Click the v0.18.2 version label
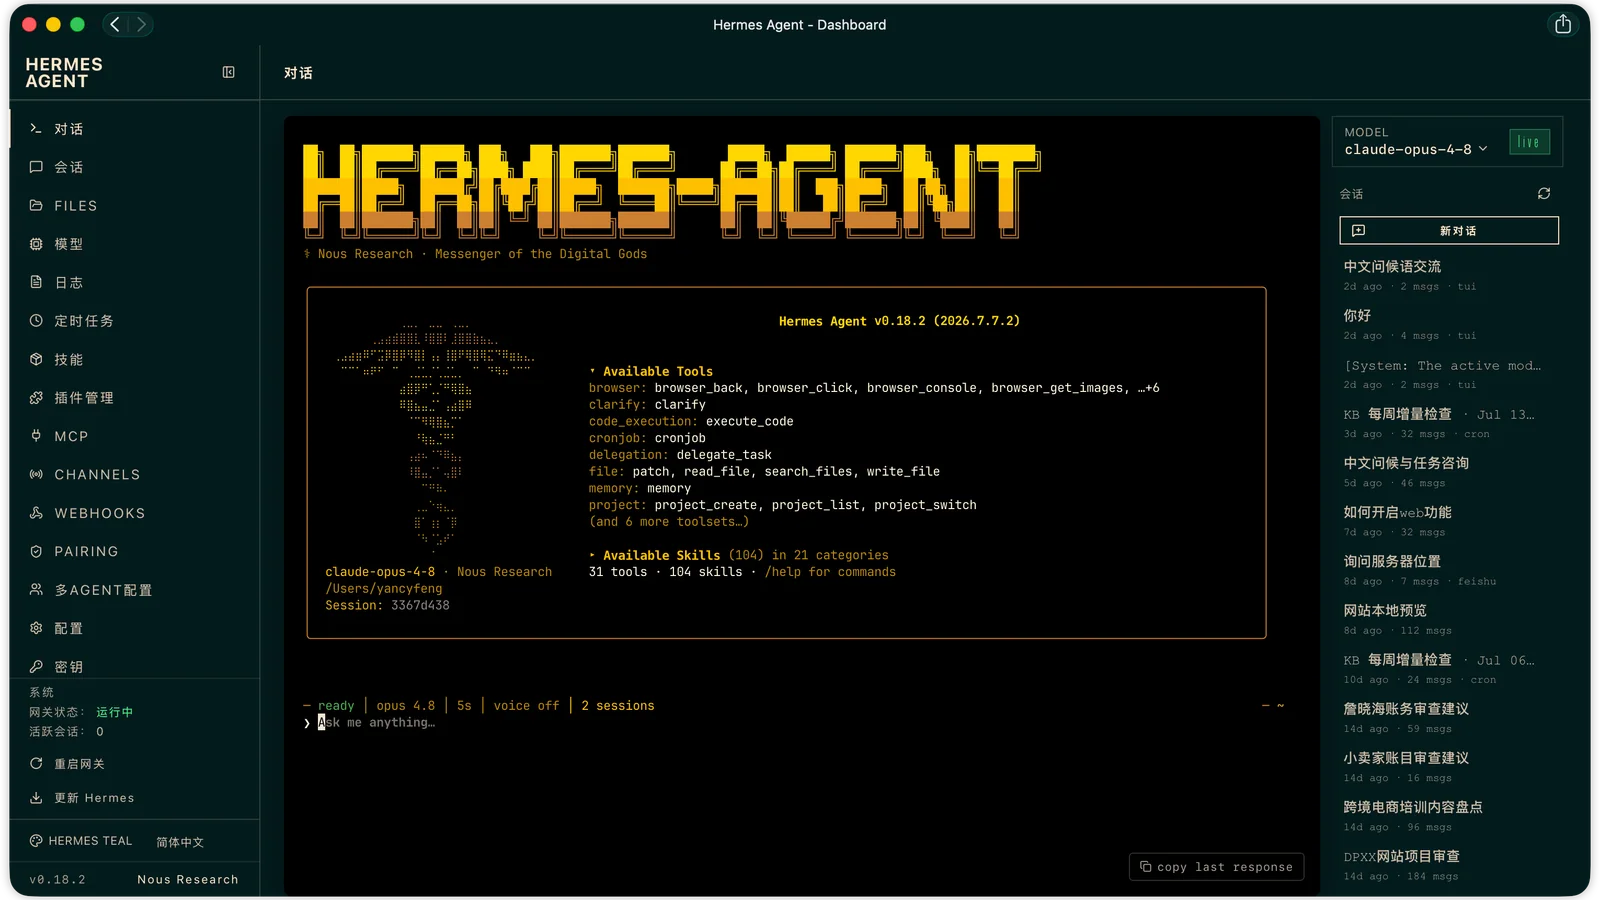This screenshot has width=1600, height=900. pos(58,879)
